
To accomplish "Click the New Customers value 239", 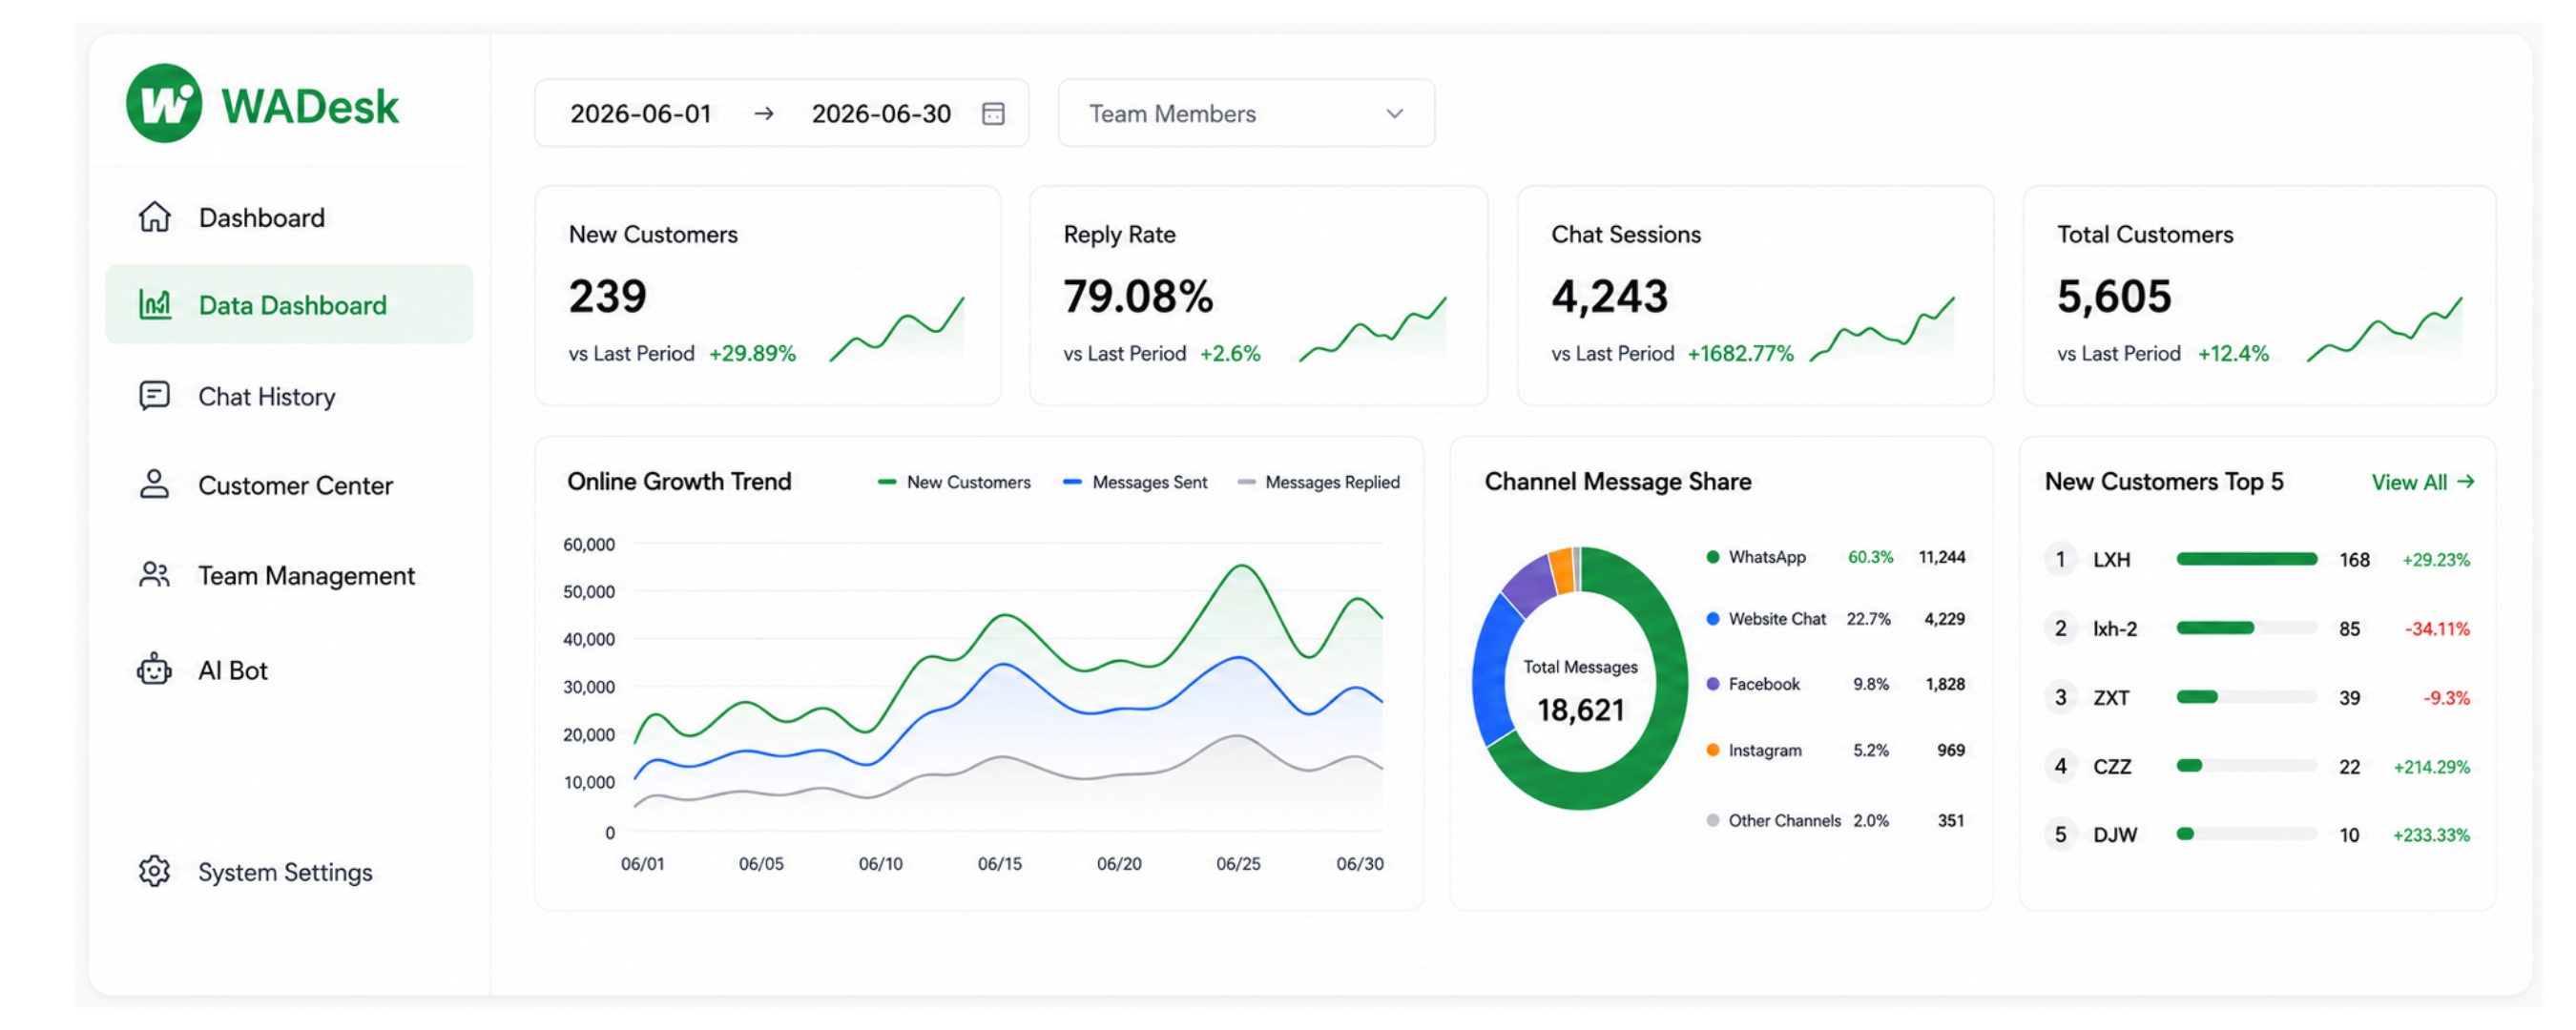I will click(x=608, y=296).
